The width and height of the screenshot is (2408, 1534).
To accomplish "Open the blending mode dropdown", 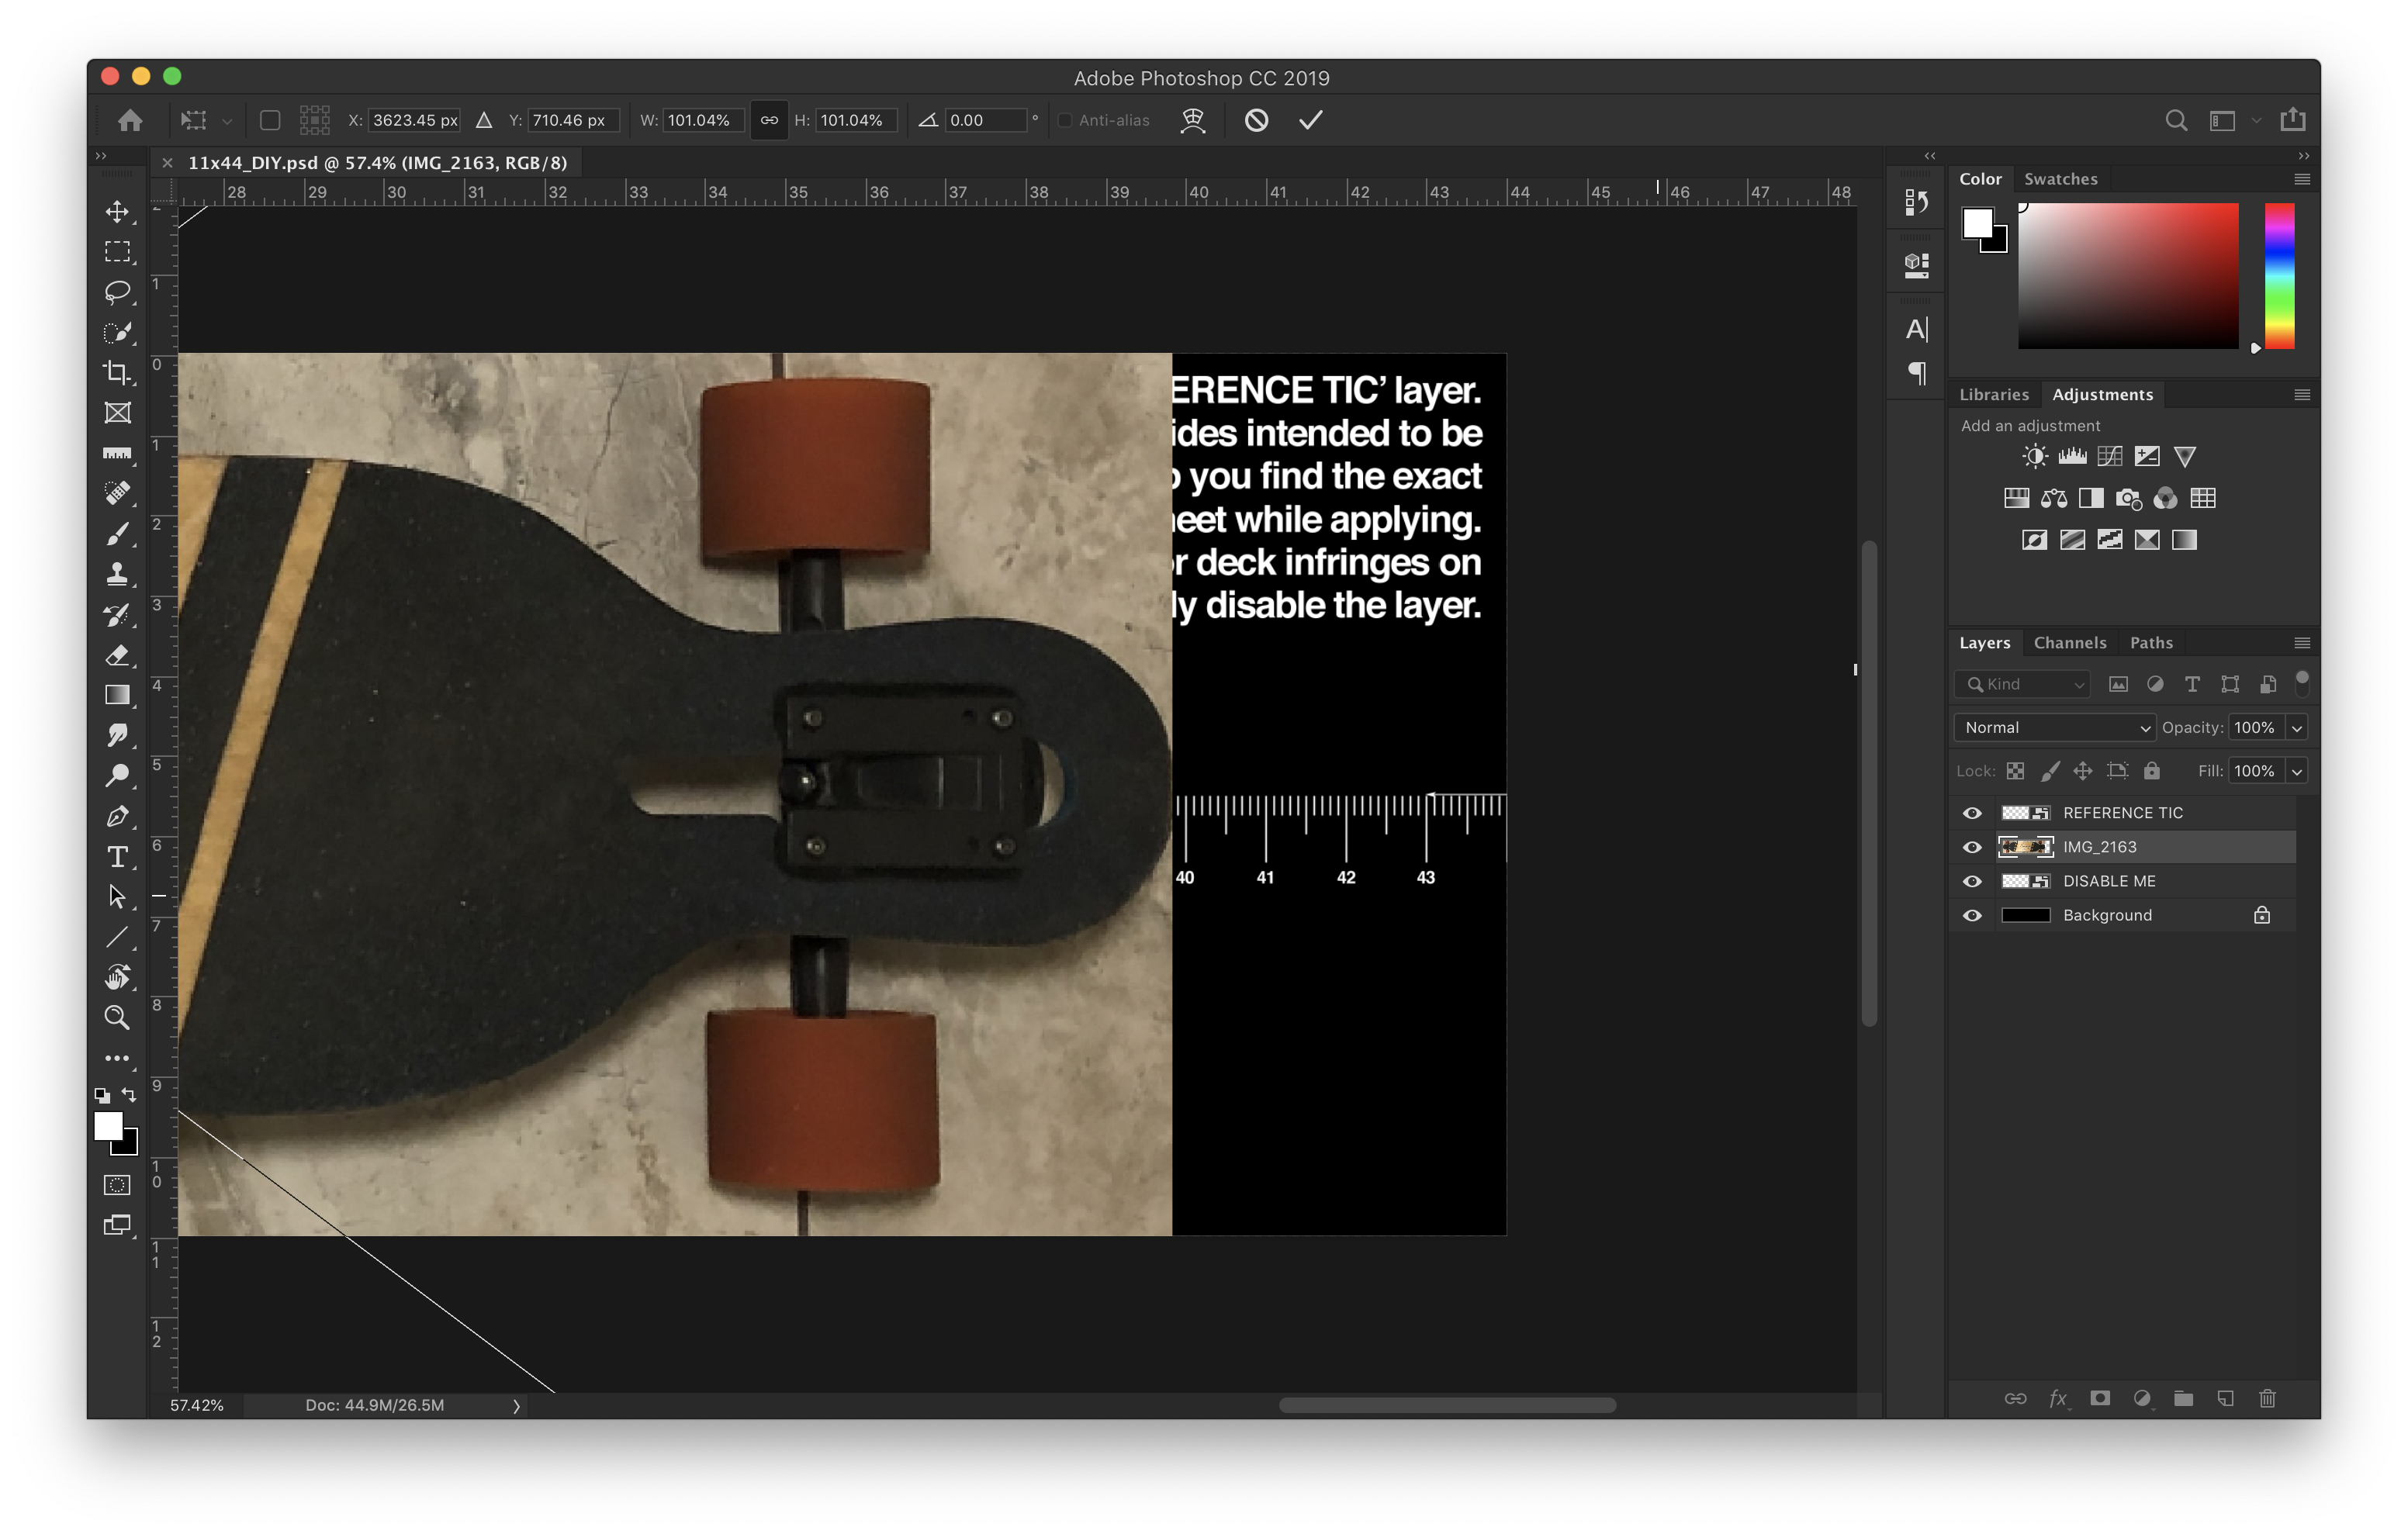I will pos(2050,727).
